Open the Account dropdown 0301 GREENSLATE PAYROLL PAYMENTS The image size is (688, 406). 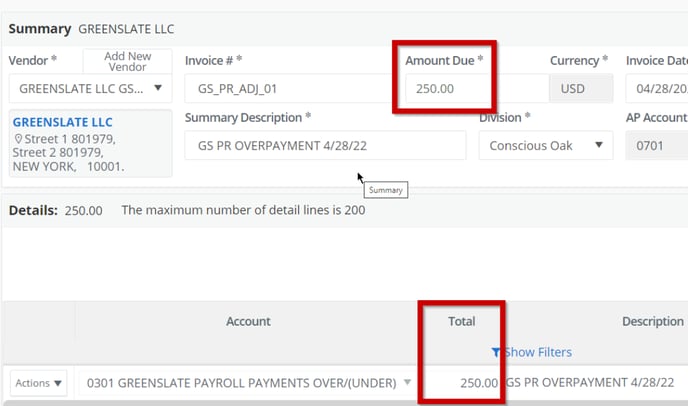click(246, 383)
